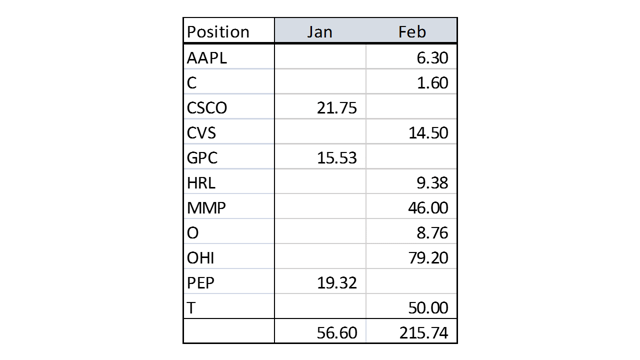This screenshot has height=360, width=640.
Task: Select the Position header cell
Action: pos(229,31)
